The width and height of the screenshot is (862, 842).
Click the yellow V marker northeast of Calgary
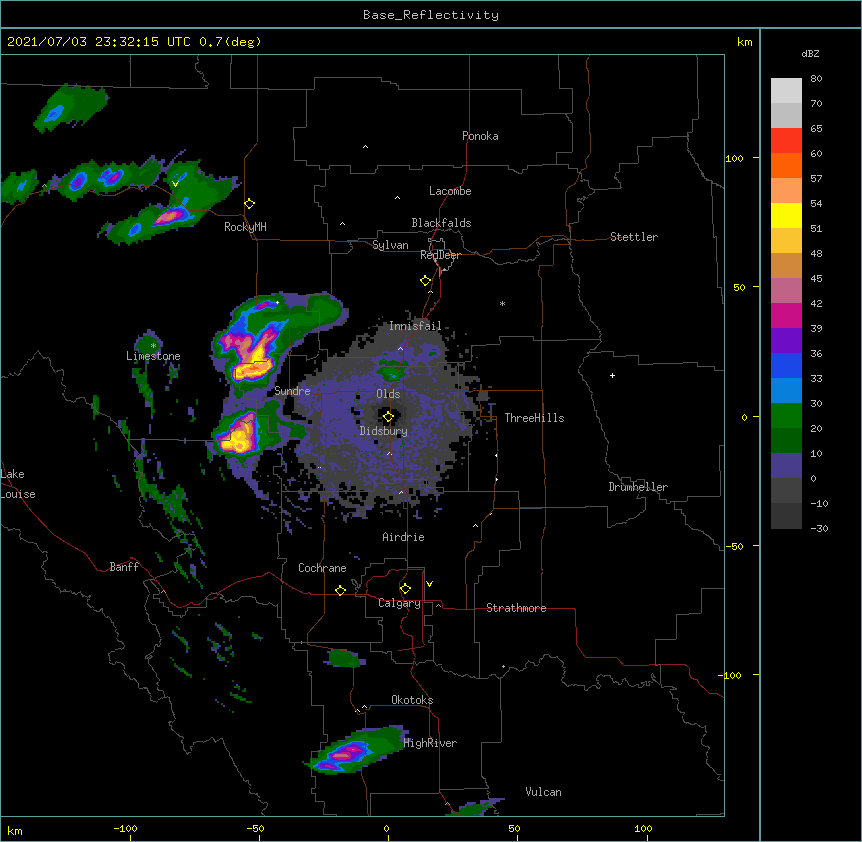429,584
